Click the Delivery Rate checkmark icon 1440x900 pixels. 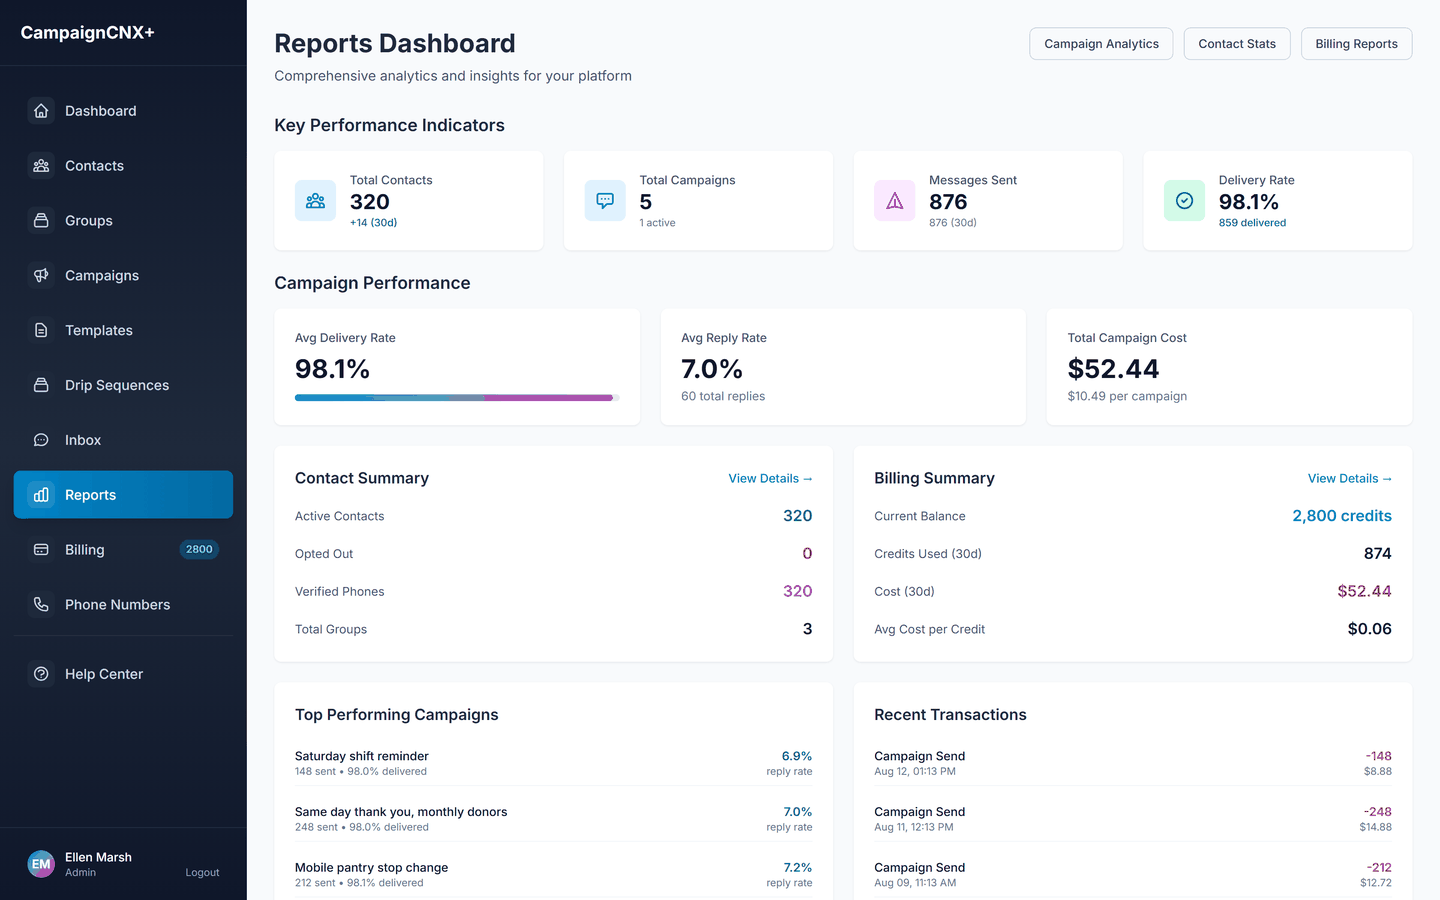click(1184, 201)
